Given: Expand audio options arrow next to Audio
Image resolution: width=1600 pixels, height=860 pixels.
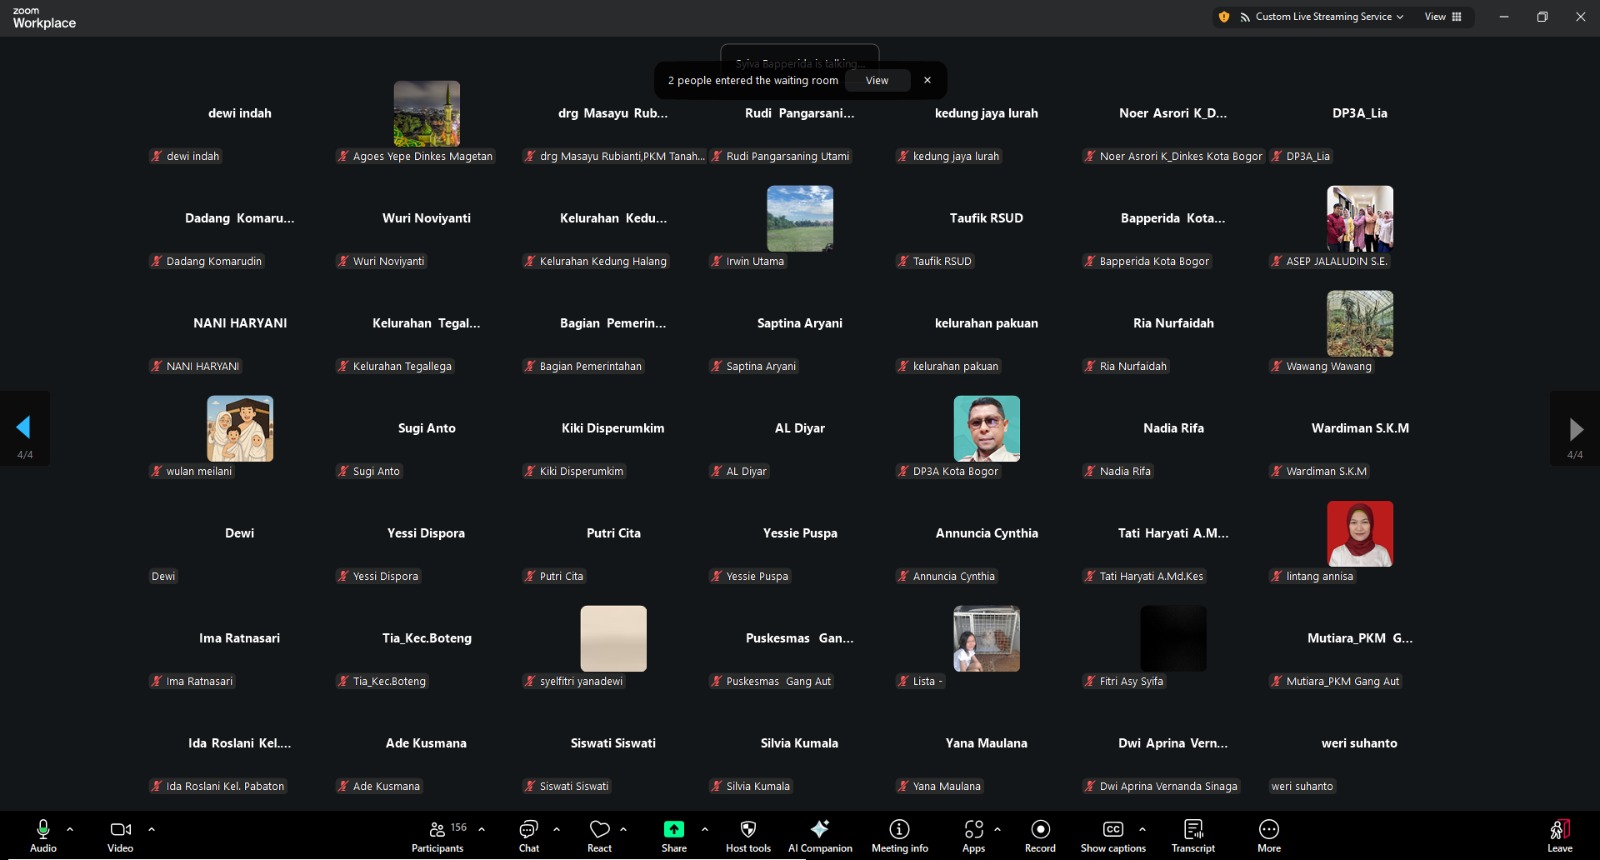Looking at the screenshot, I should [x=70, y=829].
